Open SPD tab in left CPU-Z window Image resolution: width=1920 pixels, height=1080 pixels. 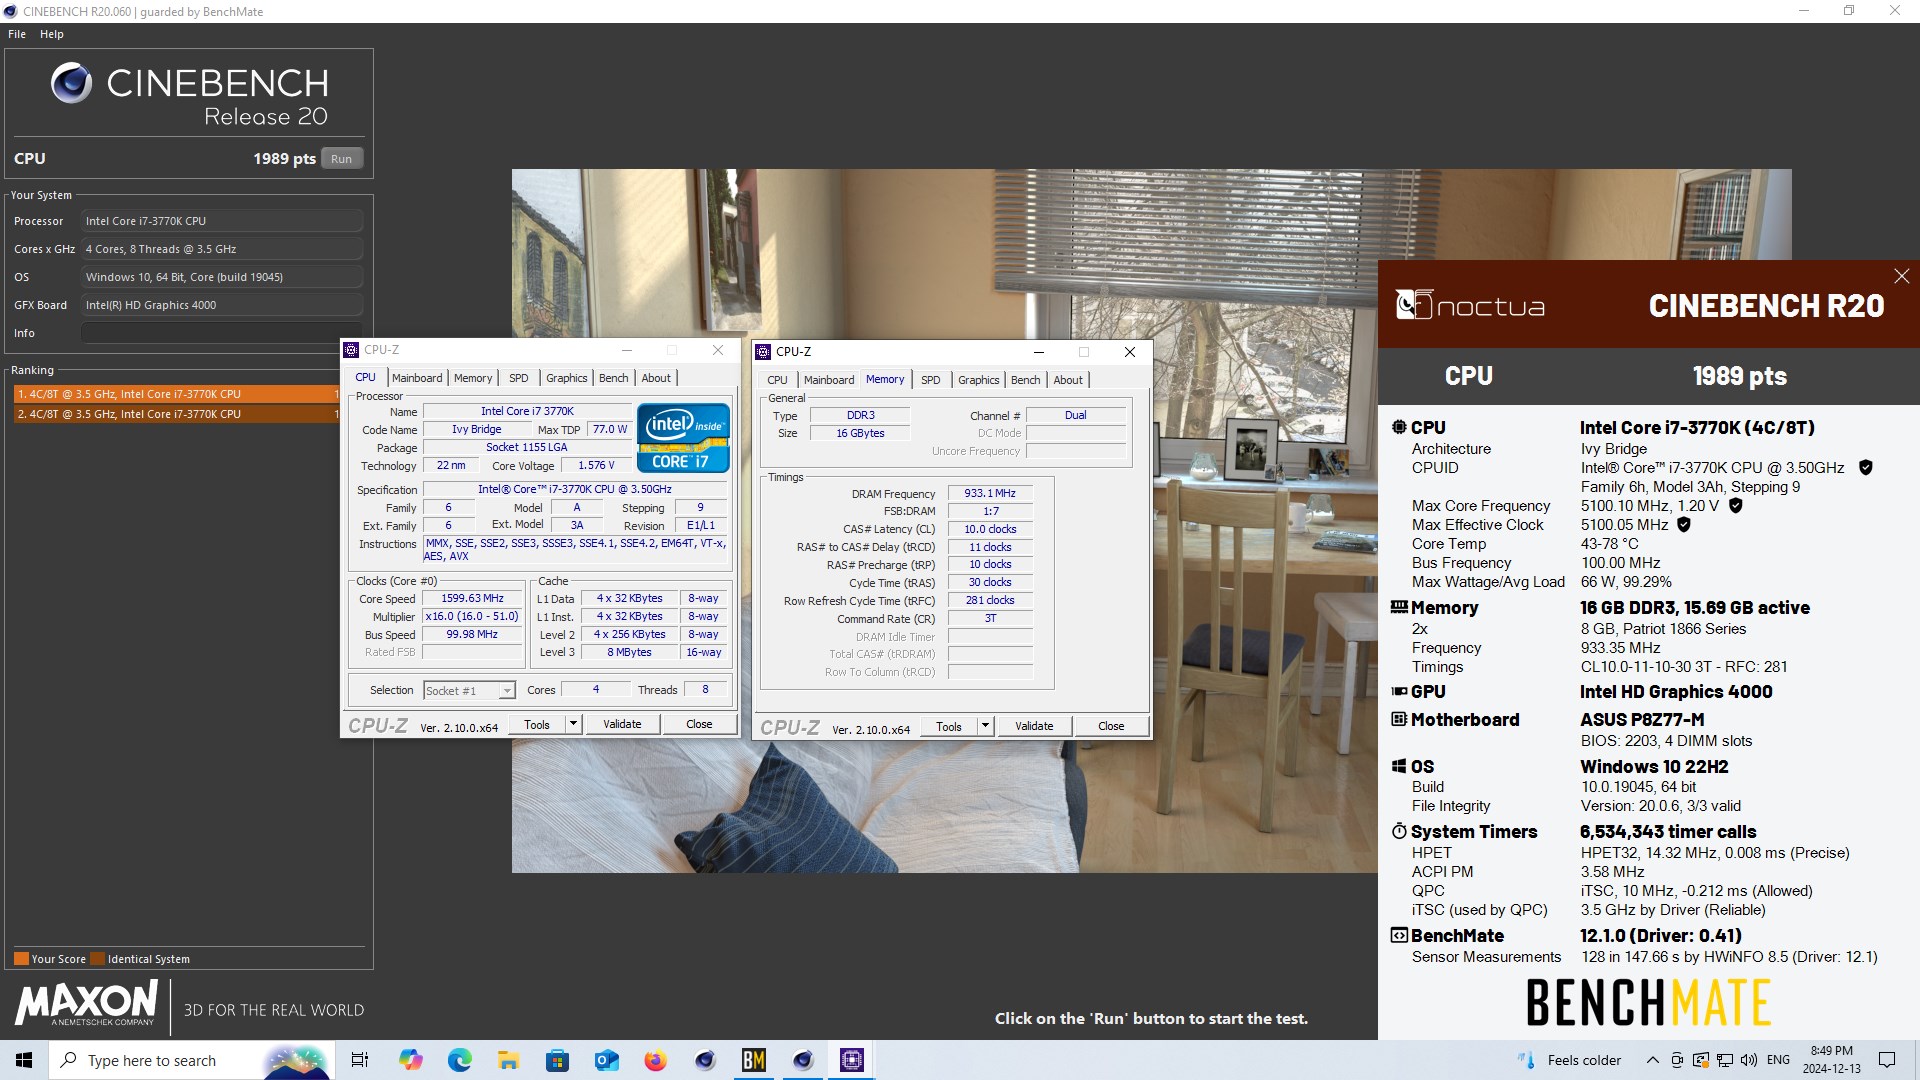[518, 378]
